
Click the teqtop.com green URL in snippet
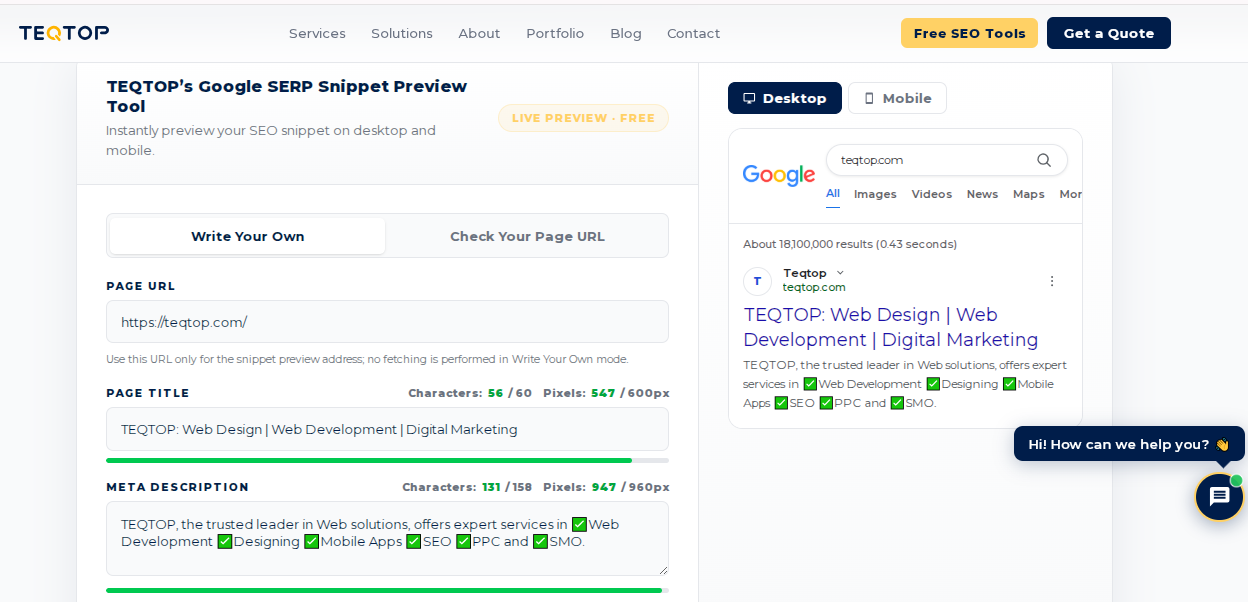[814, 288]
